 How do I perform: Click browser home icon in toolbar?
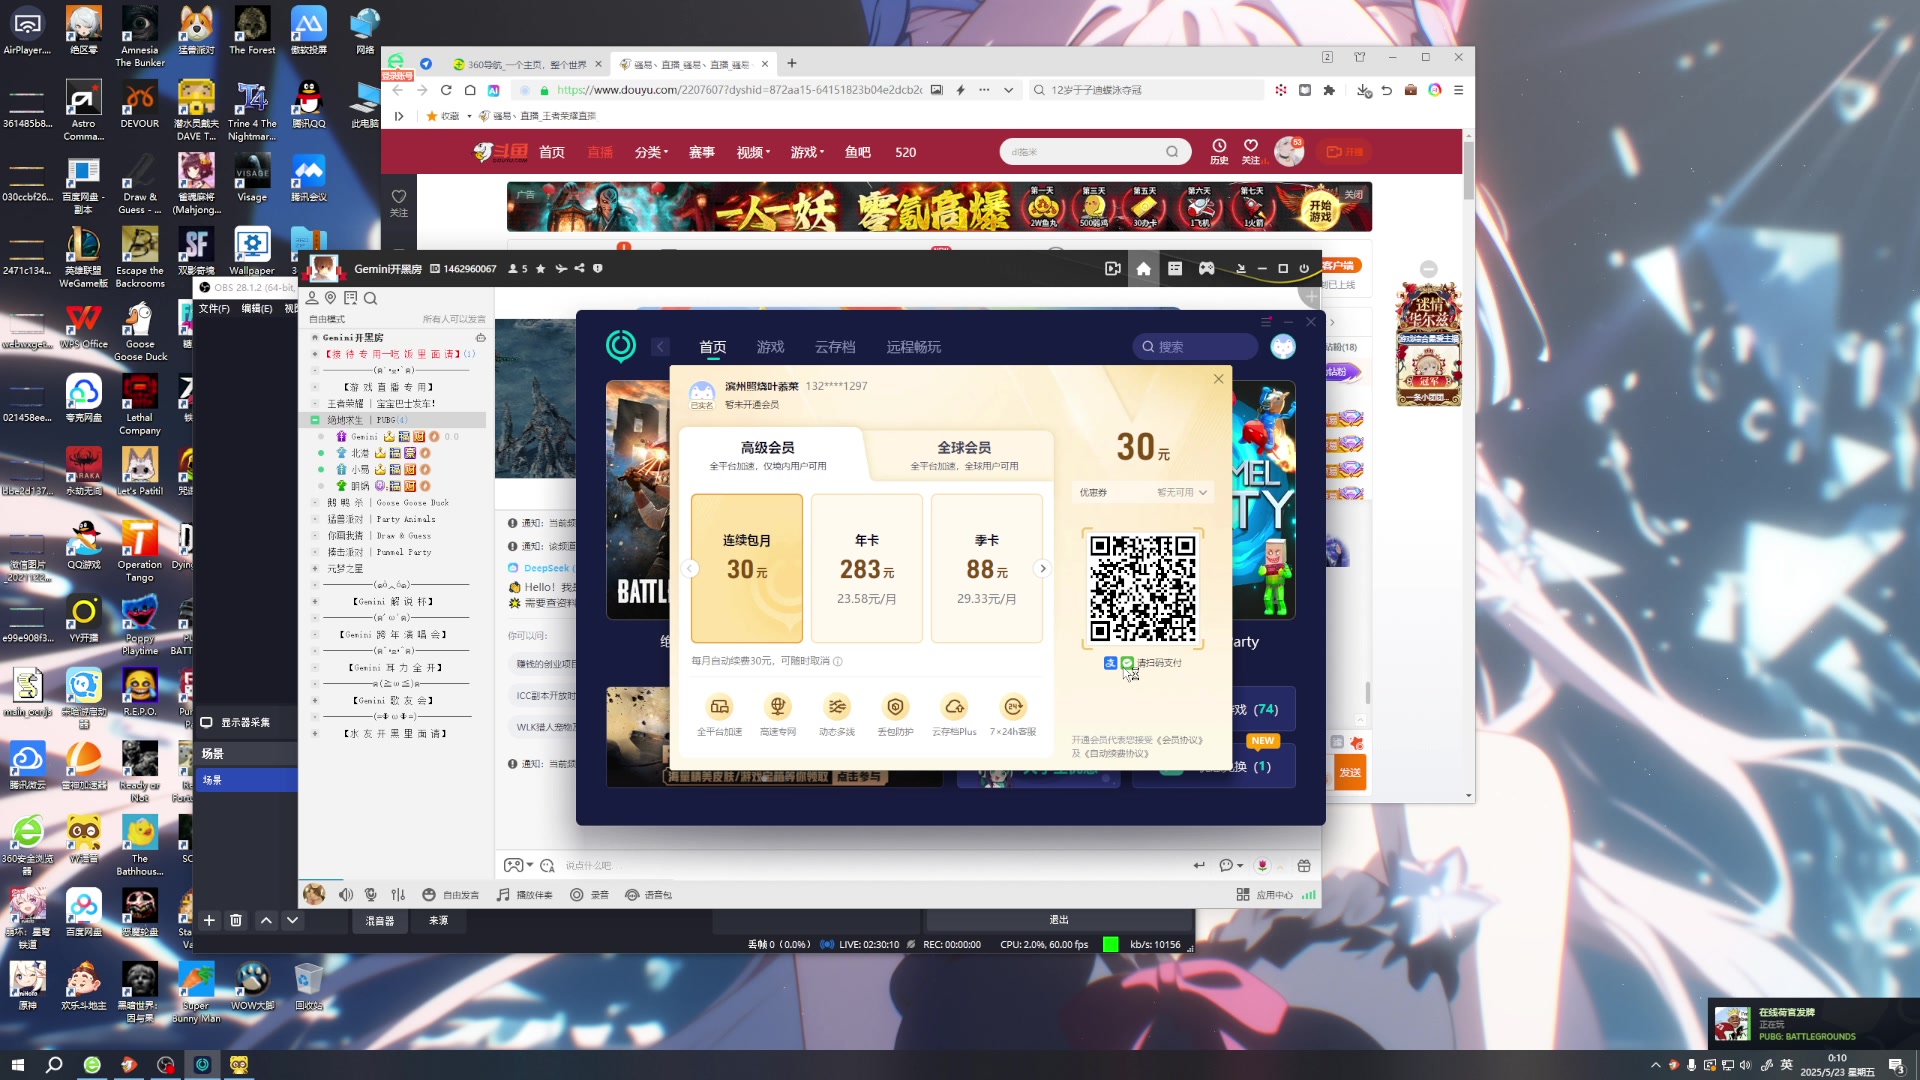470,90
